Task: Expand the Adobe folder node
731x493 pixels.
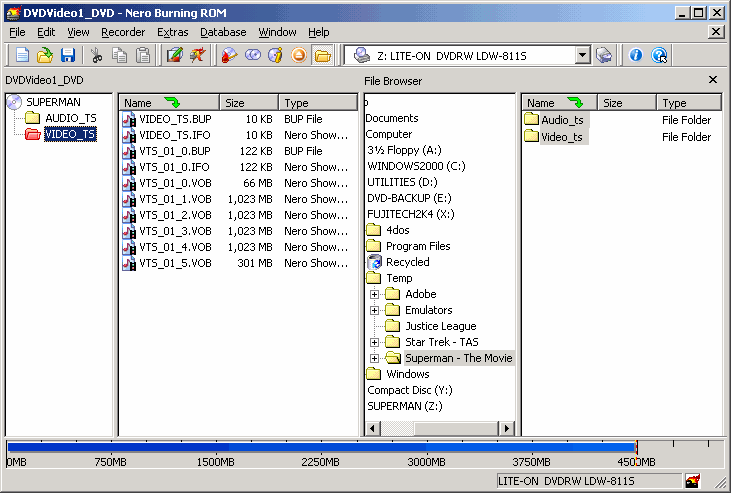Action: pos(374,294)
